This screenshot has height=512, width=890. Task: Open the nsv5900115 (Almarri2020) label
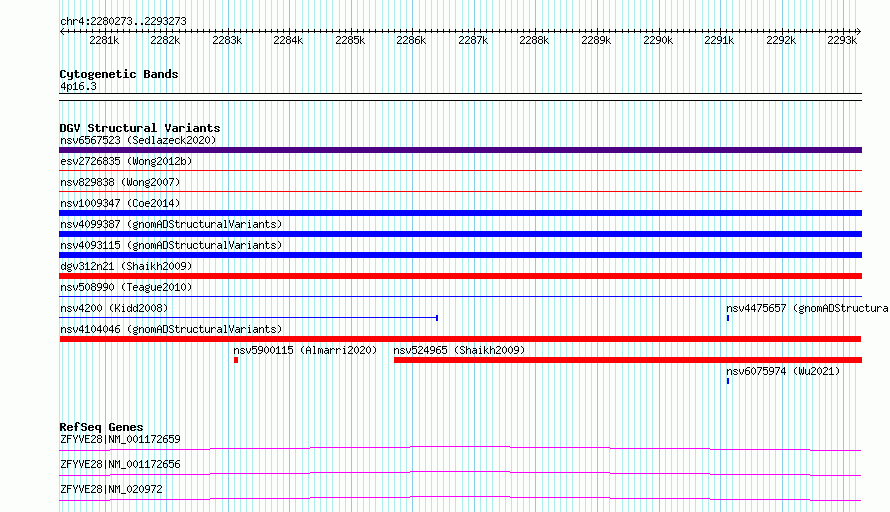pyautogui.click(x=305, y=350)
